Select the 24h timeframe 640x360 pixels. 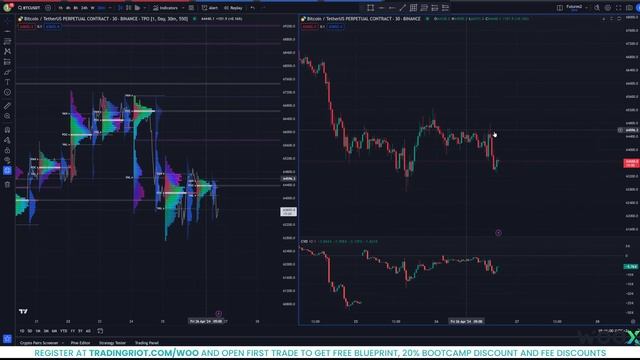(84, 8)
